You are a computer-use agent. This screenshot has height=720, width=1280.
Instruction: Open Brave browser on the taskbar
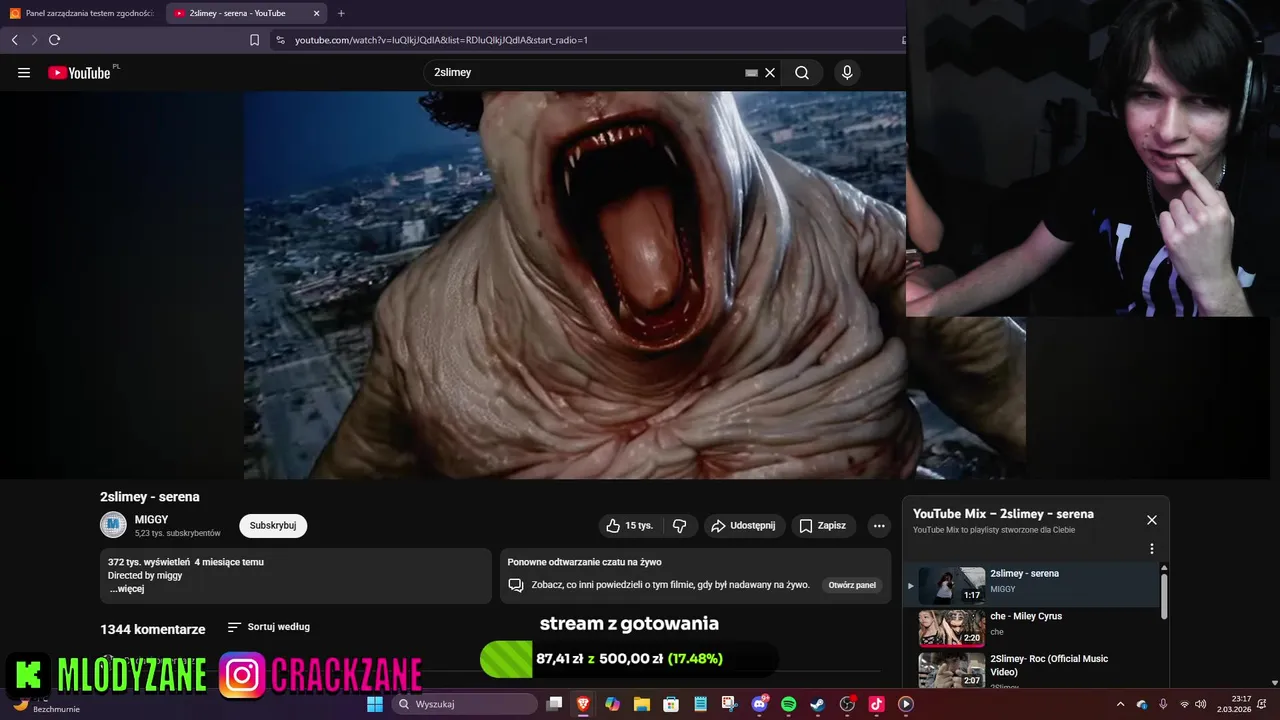click(583, 704)
